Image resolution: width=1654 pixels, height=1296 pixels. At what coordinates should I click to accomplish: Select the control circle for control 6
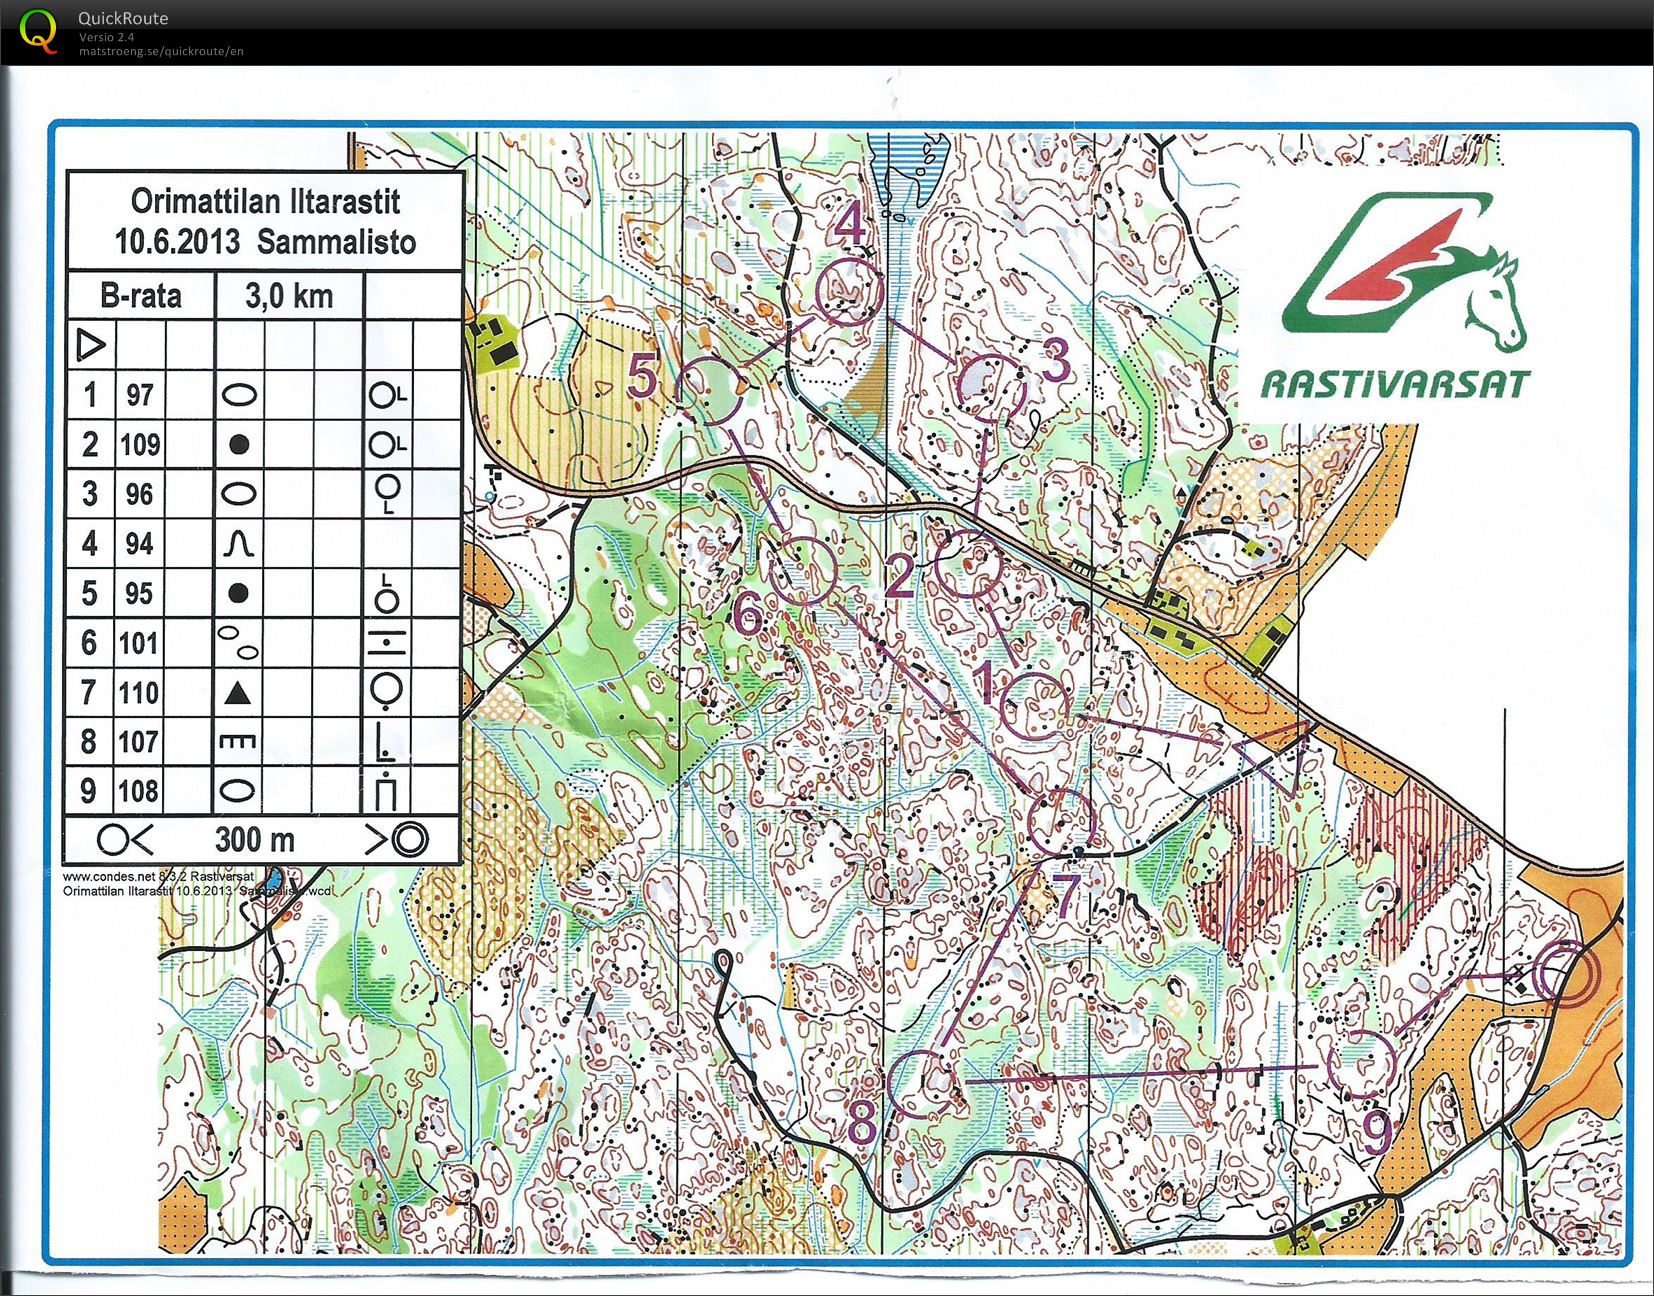pyautogui.click(x=802, y=569)
